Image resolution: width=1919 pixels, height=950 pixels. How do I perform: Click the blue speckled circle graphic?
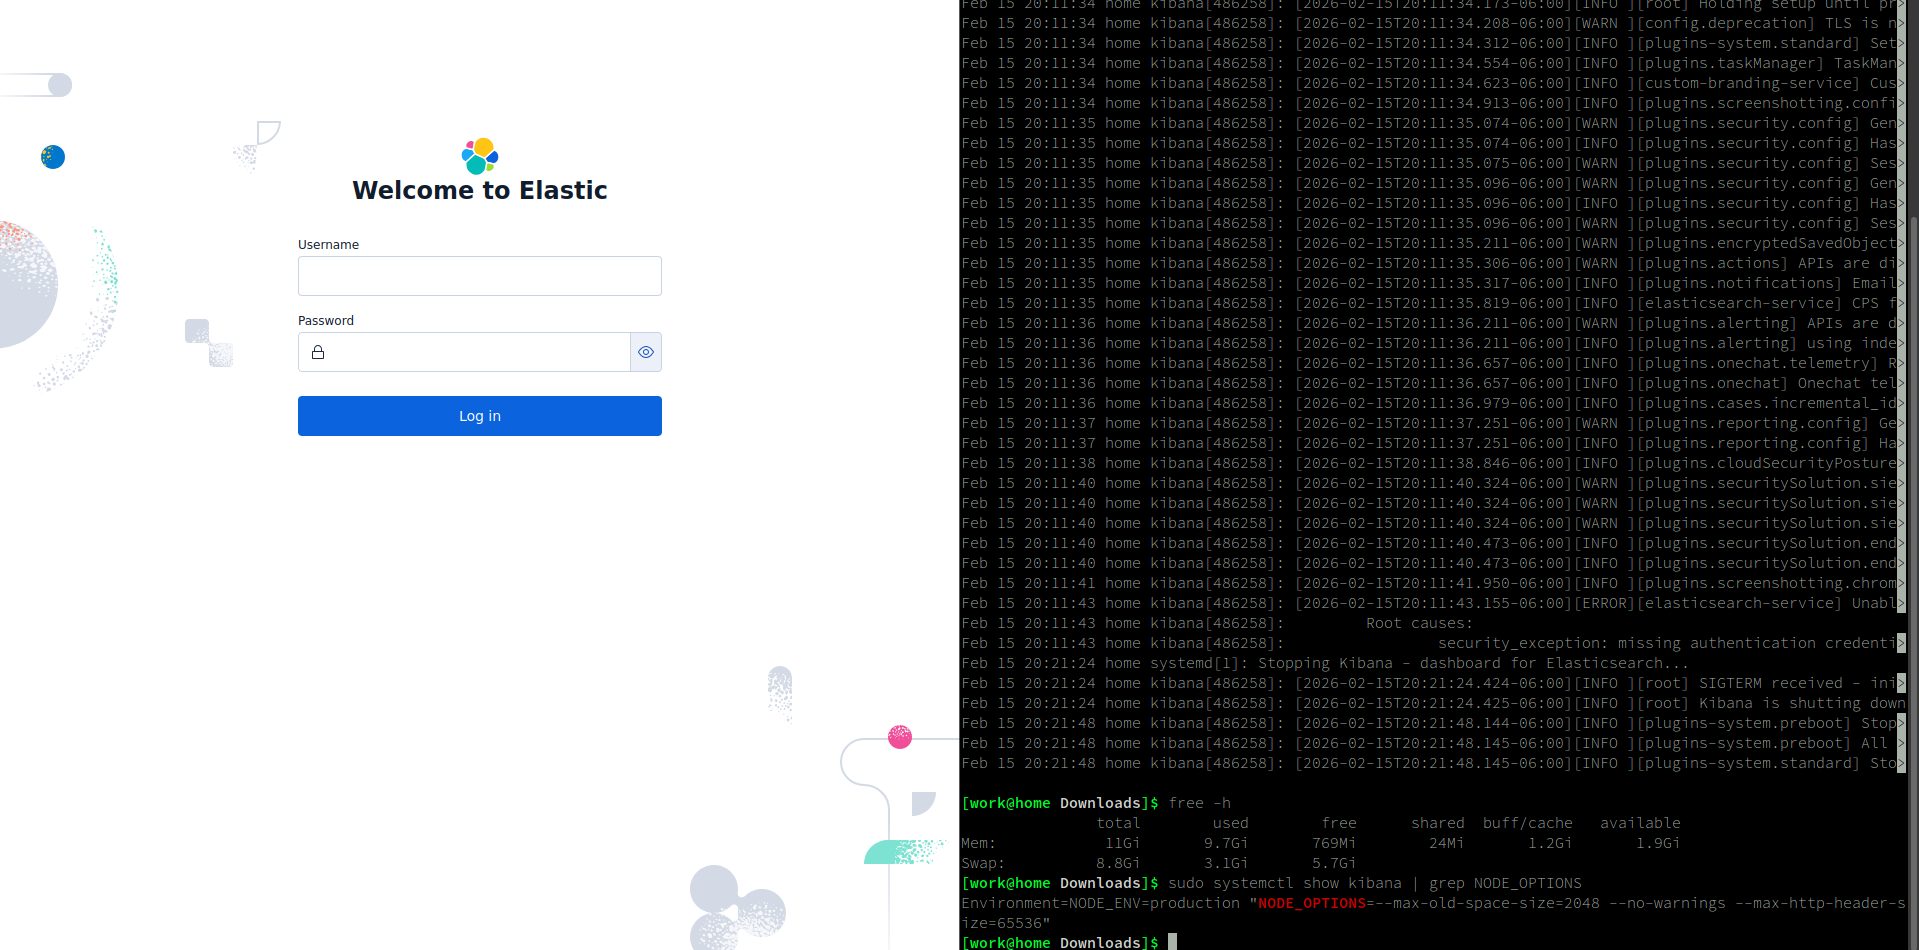tap(53, 157)
